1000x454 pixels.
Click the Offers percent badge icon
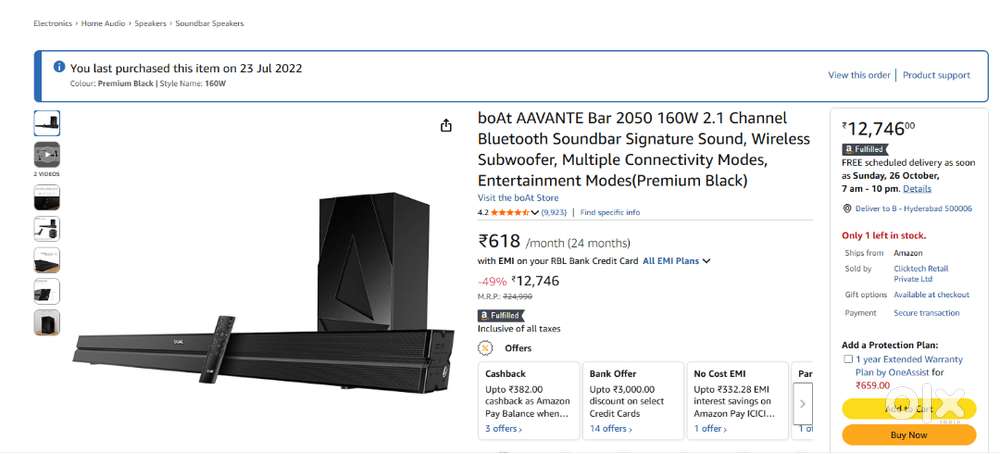486,348
